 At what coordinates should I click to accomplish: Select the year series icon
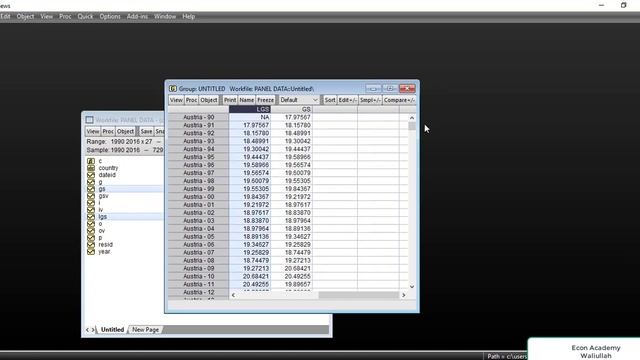91,251
